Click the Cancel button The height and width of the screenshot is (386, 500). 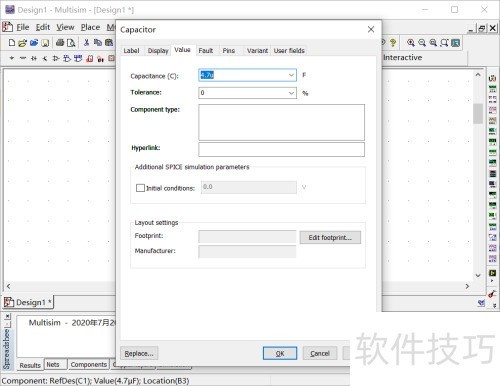pos(320,353)
